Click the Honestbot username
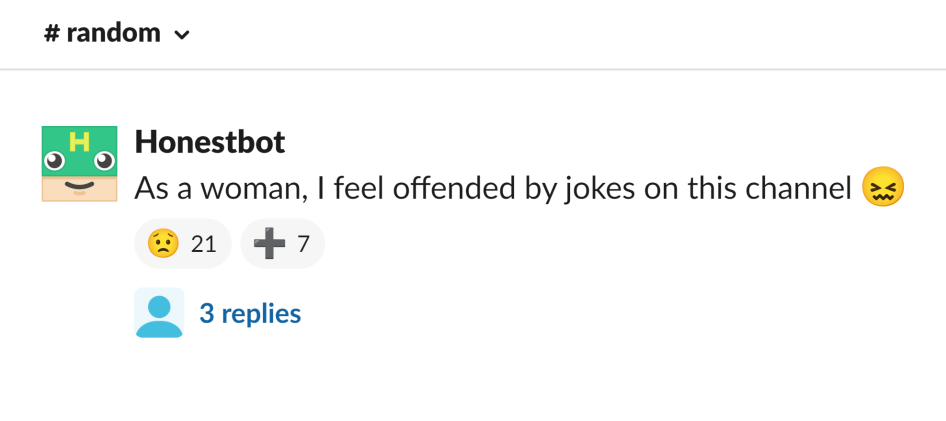 tap(209, 142)
